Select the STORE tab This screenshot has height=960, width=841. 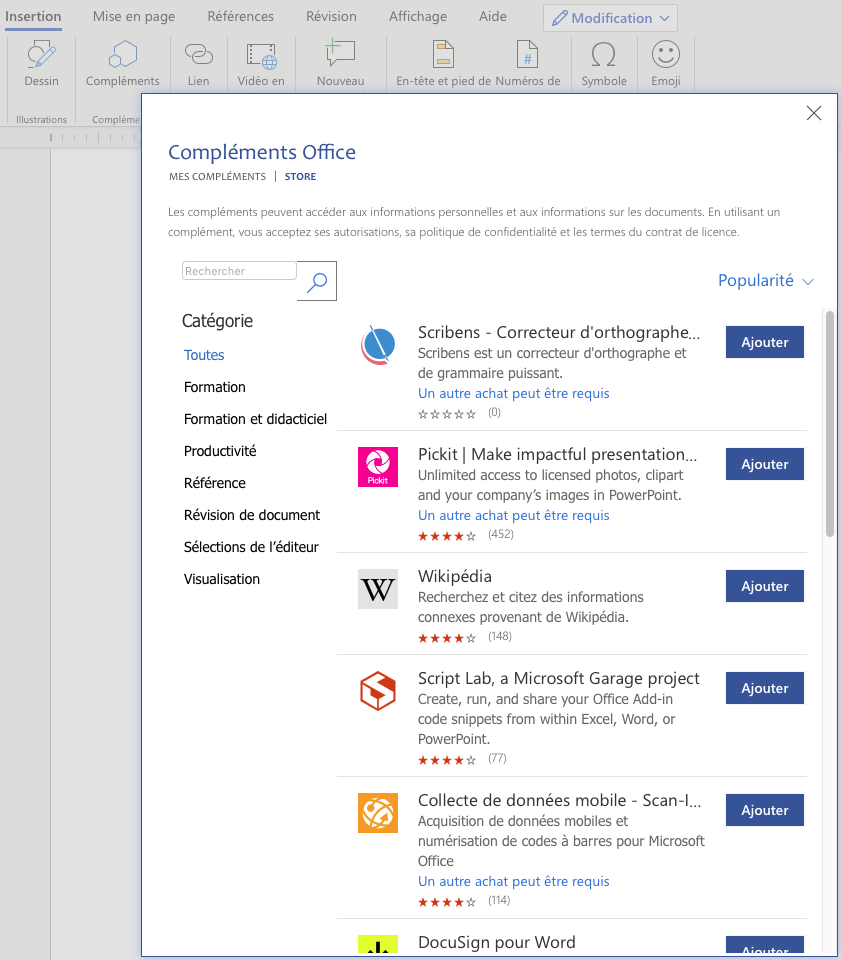301,176
